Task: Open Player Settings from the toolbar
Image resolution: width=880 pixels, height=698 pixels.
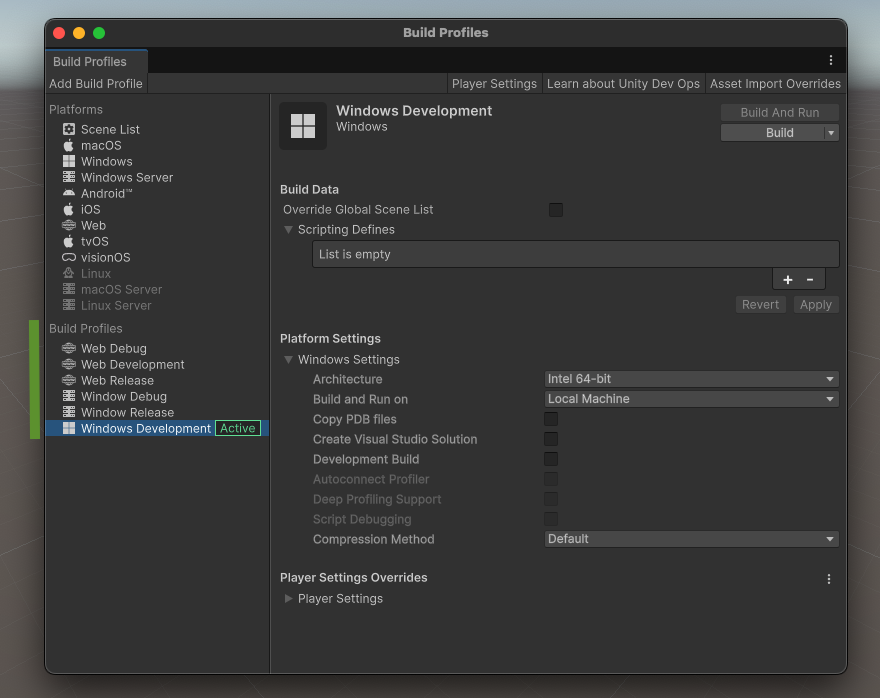Action: (494, 84)
